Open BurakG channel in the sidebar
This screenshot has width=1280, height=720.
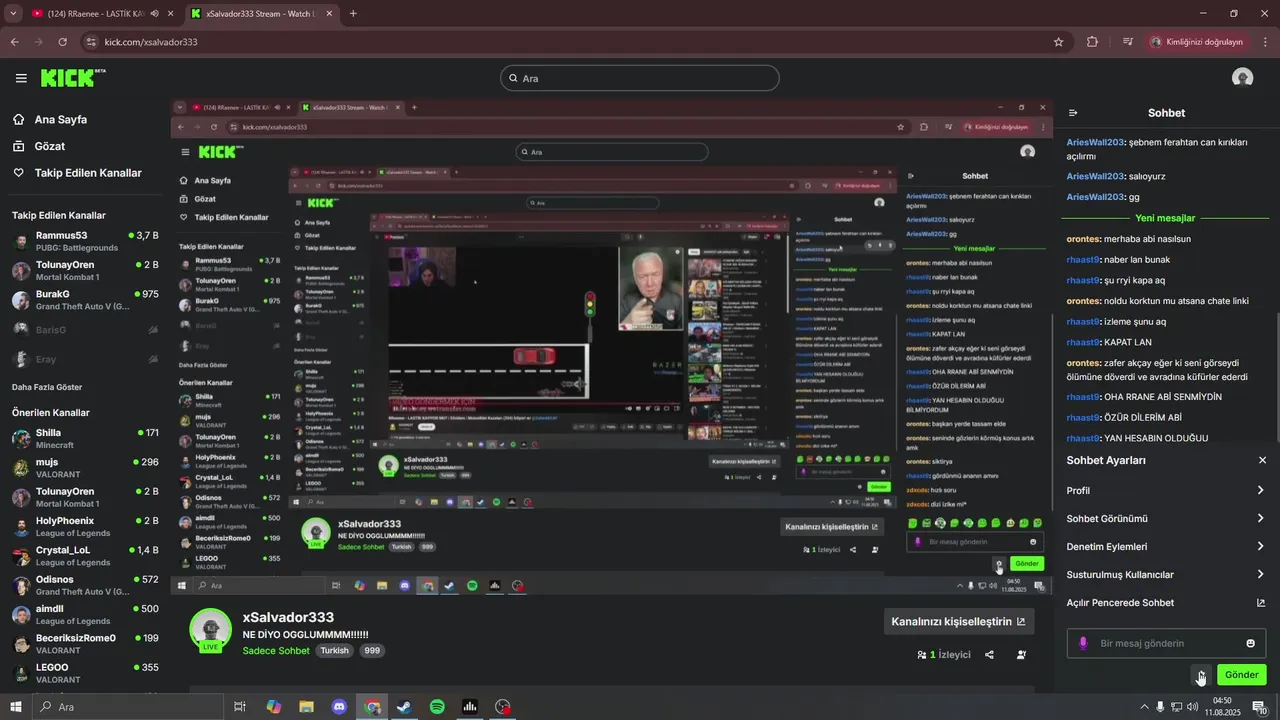85,300
